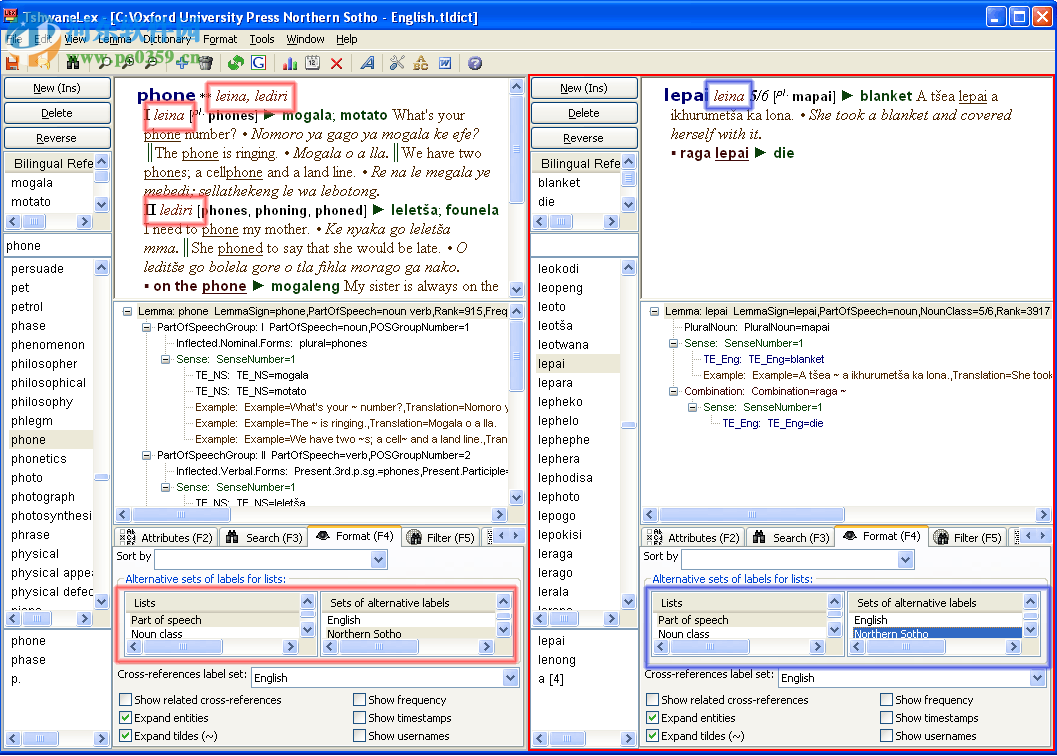1057x756 pixels.
Task: Toggle Show timestamps checkbox in right pane
Action: pyautogui.click(x=887, y=718)
